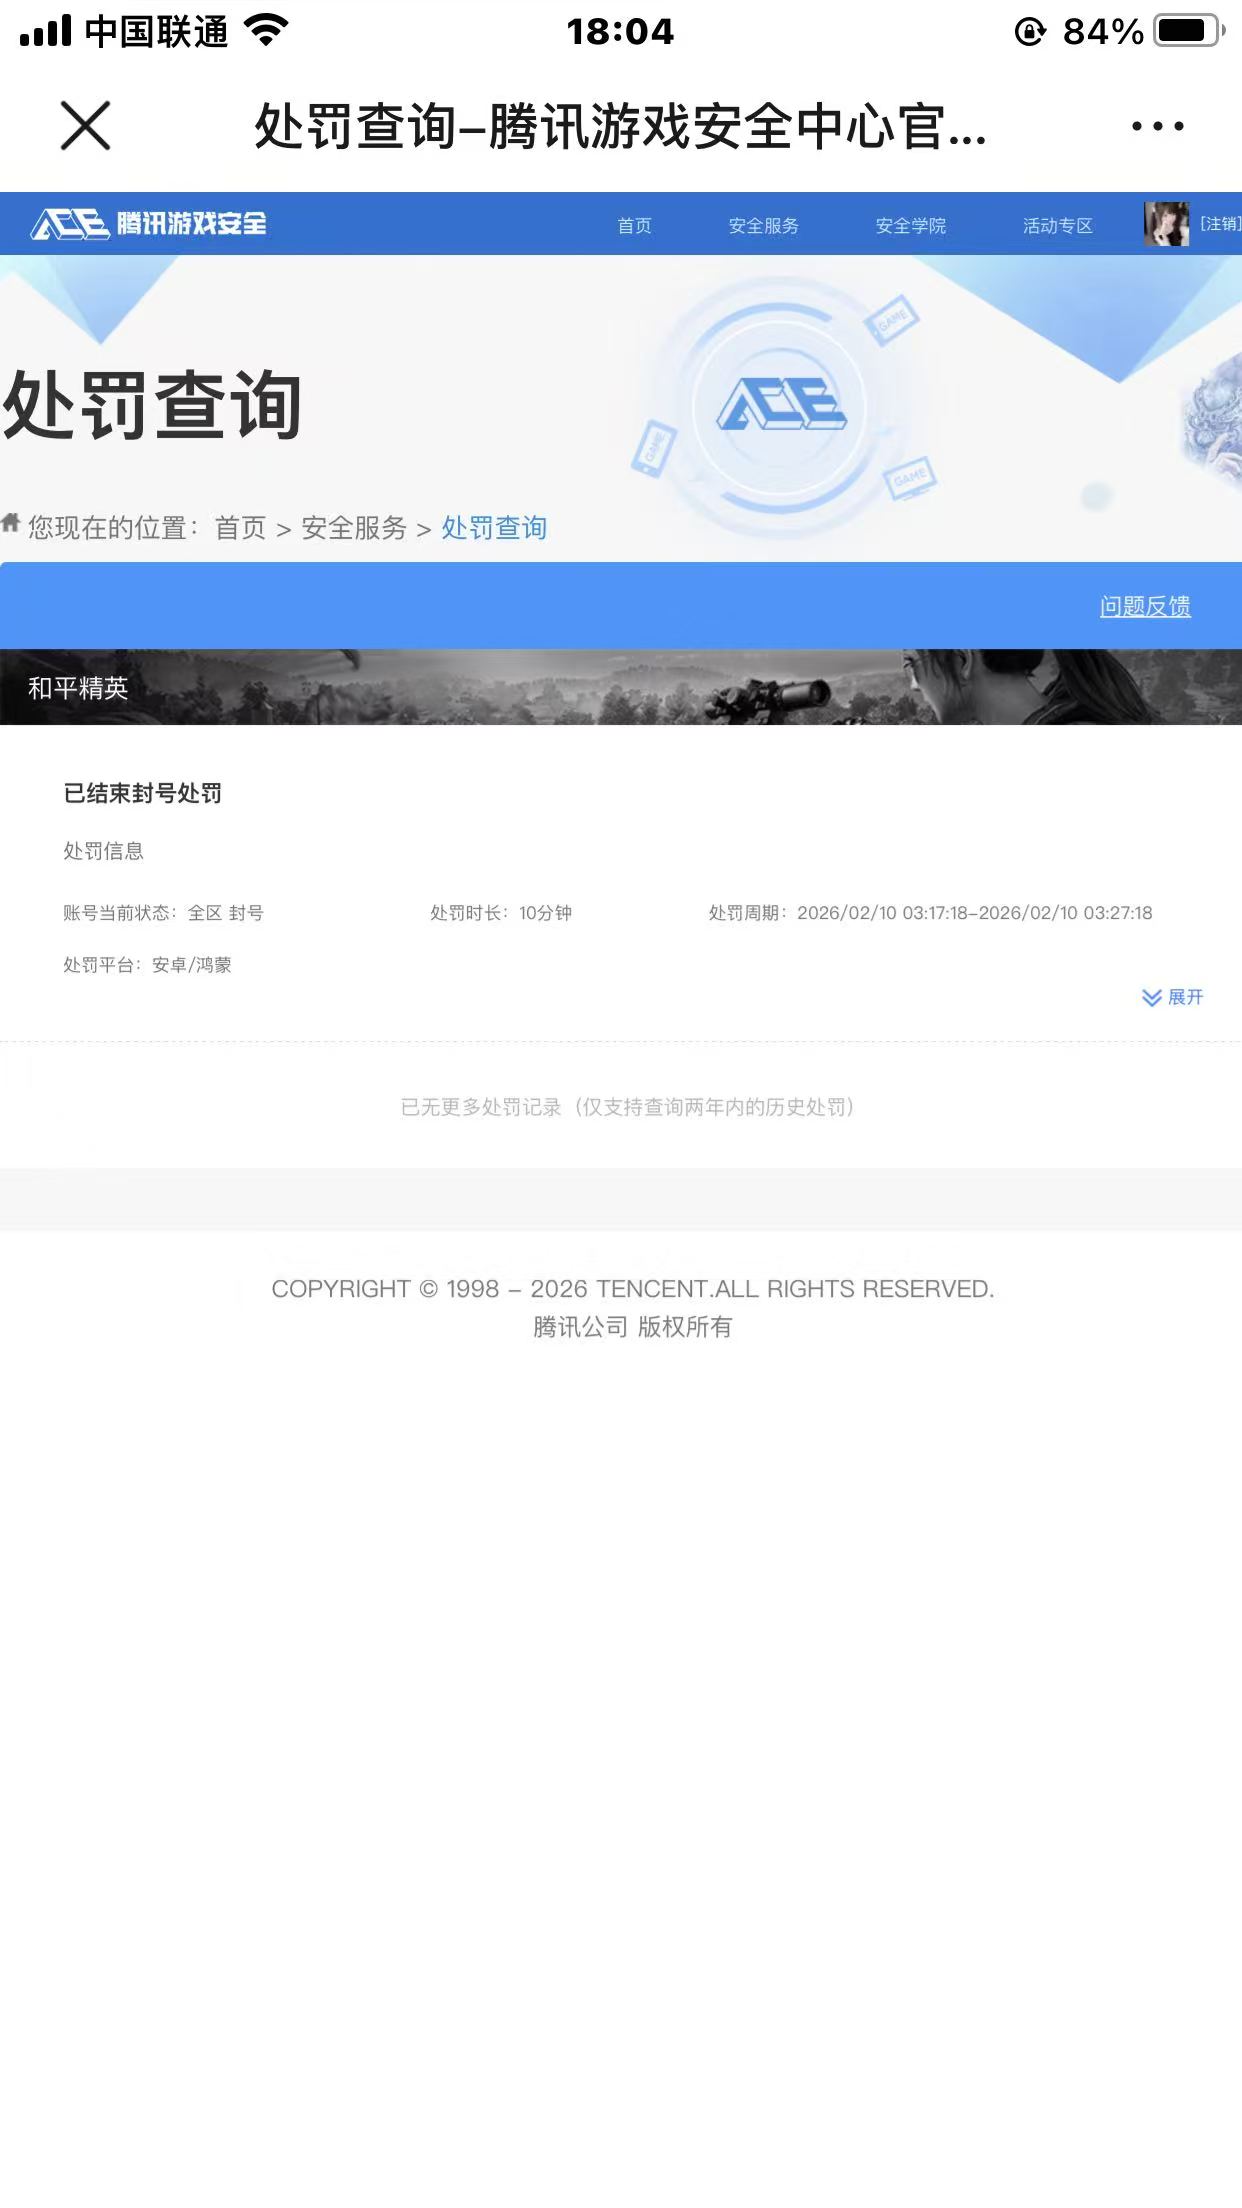The width and height of the screenshot is (1242, 2208).
Task: Tap the battery icon in status bar
Action: tap(1190, 31)
